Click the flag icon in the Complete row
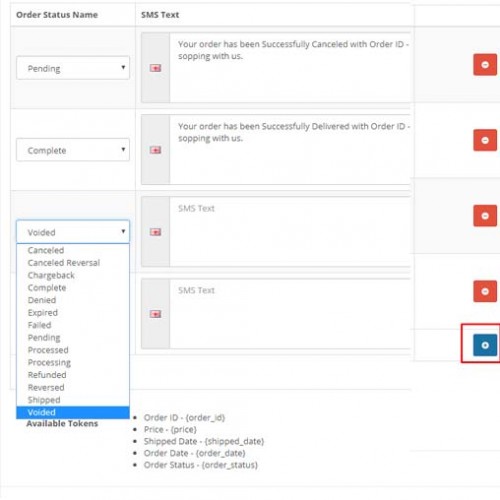Viewport: 500px width, 500px height. pos(155,150)
